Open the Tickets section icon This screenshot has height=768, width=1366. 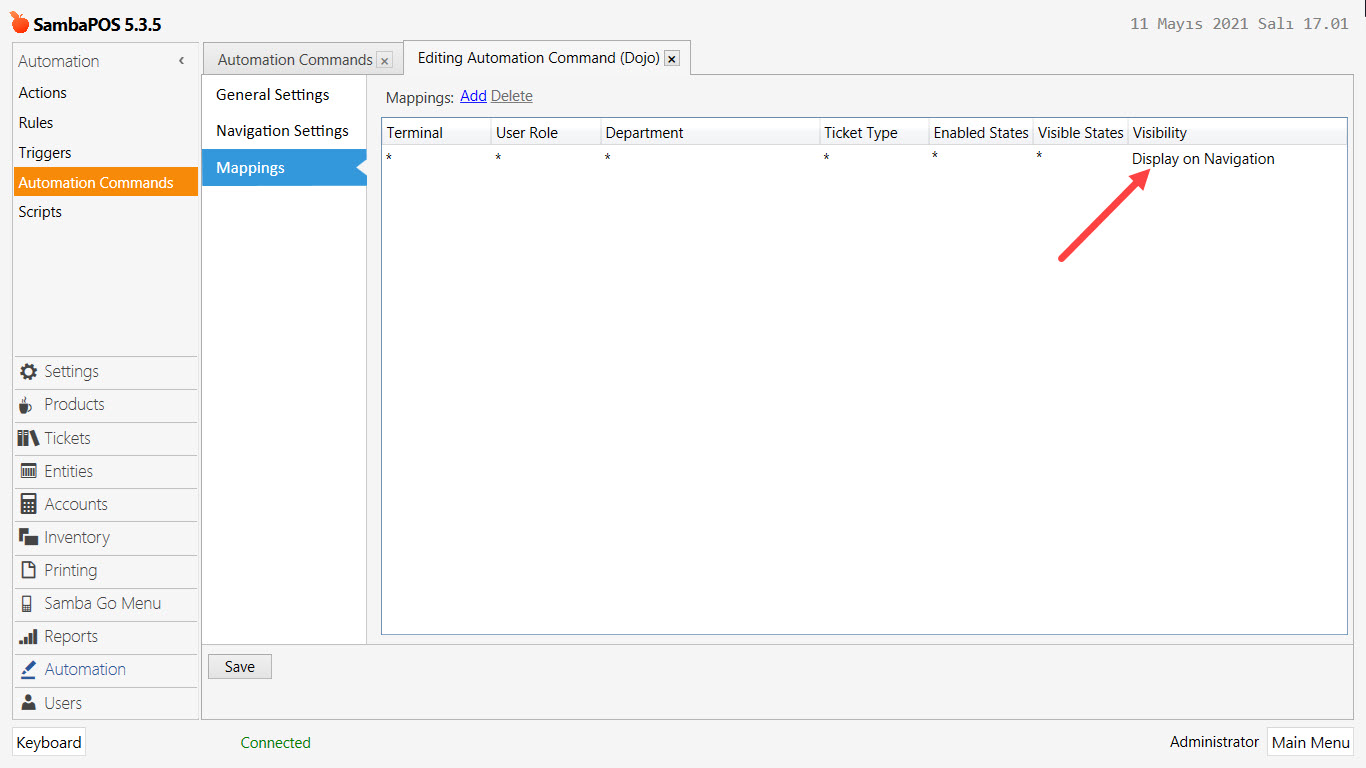coord(27,438)
